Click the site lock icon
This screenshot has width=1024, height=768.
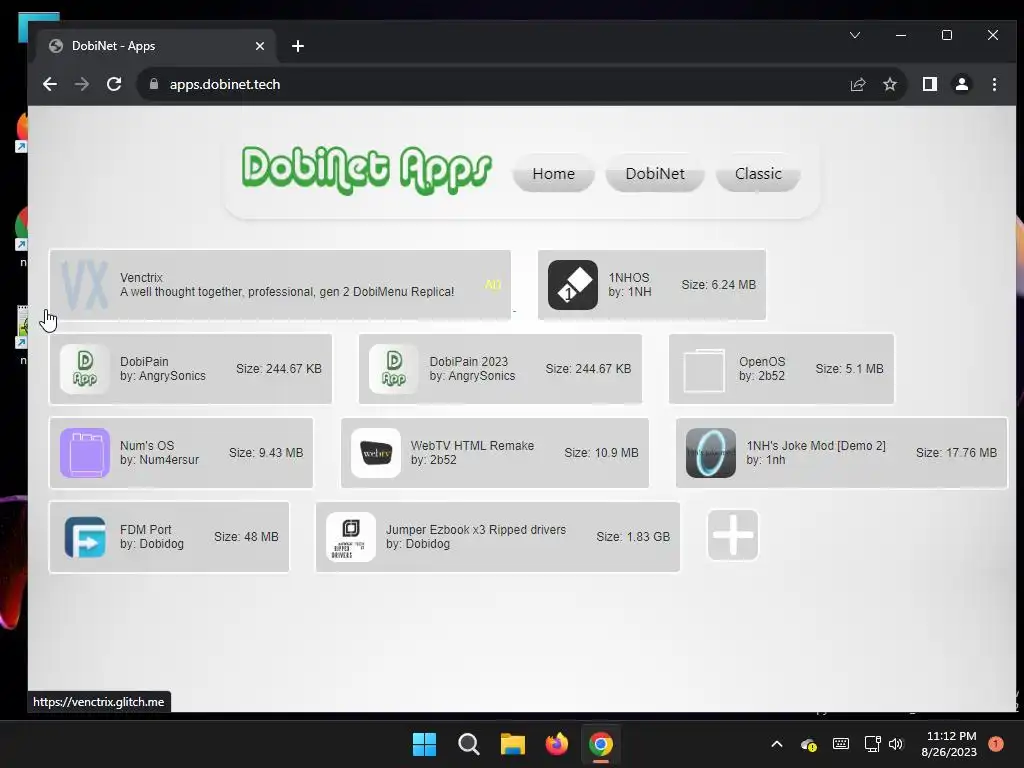[x=154, y=84]
